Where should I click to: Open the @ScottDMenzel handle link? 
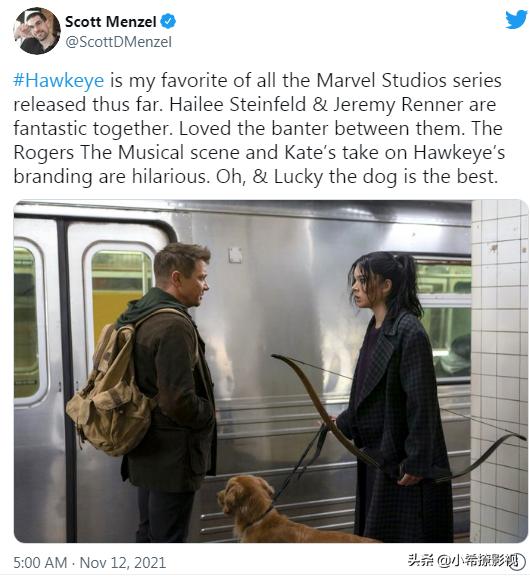click(x=118, y=42)
